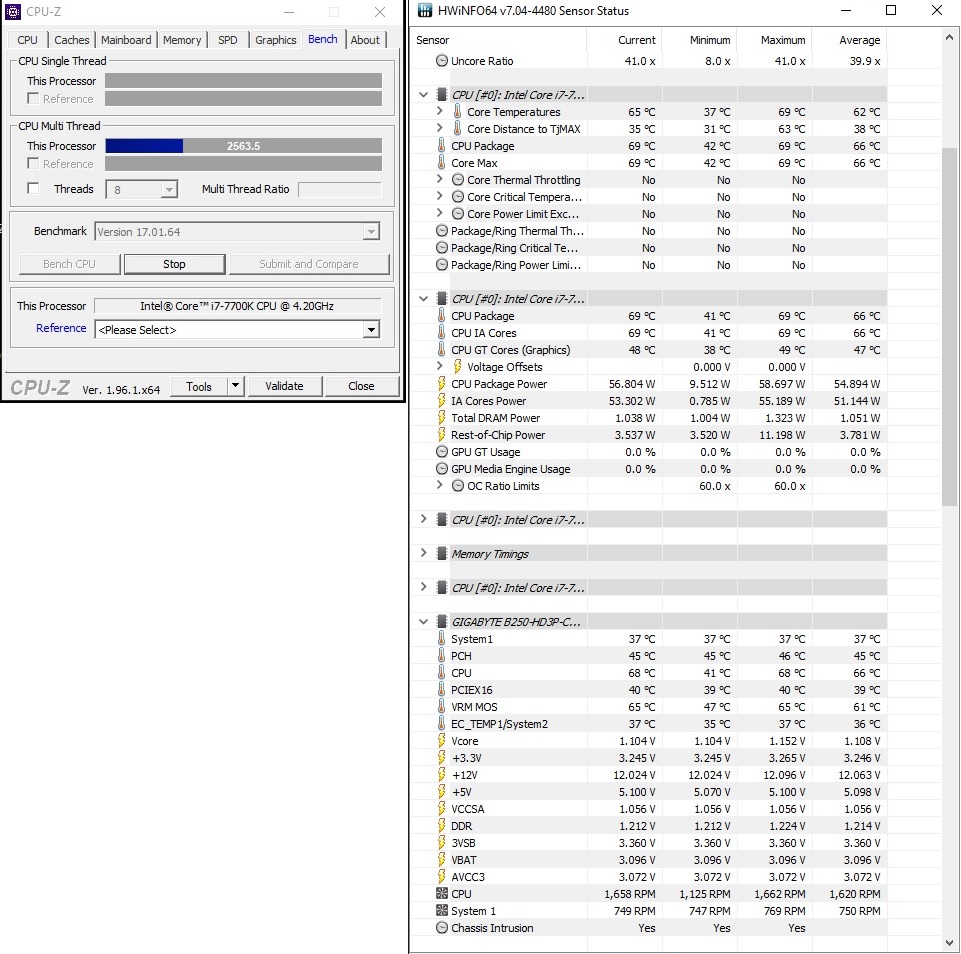Click the thermometer icon beside PCH
961x954 pixels.
pyautogui.click(x=441, y=656)
